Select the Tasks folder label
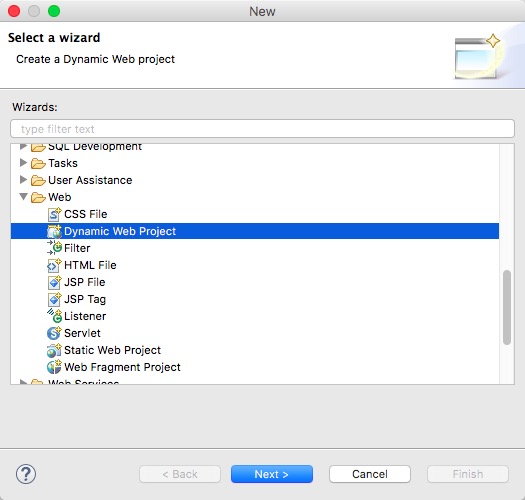Screen dimensions: 525x500 (63, 163)
